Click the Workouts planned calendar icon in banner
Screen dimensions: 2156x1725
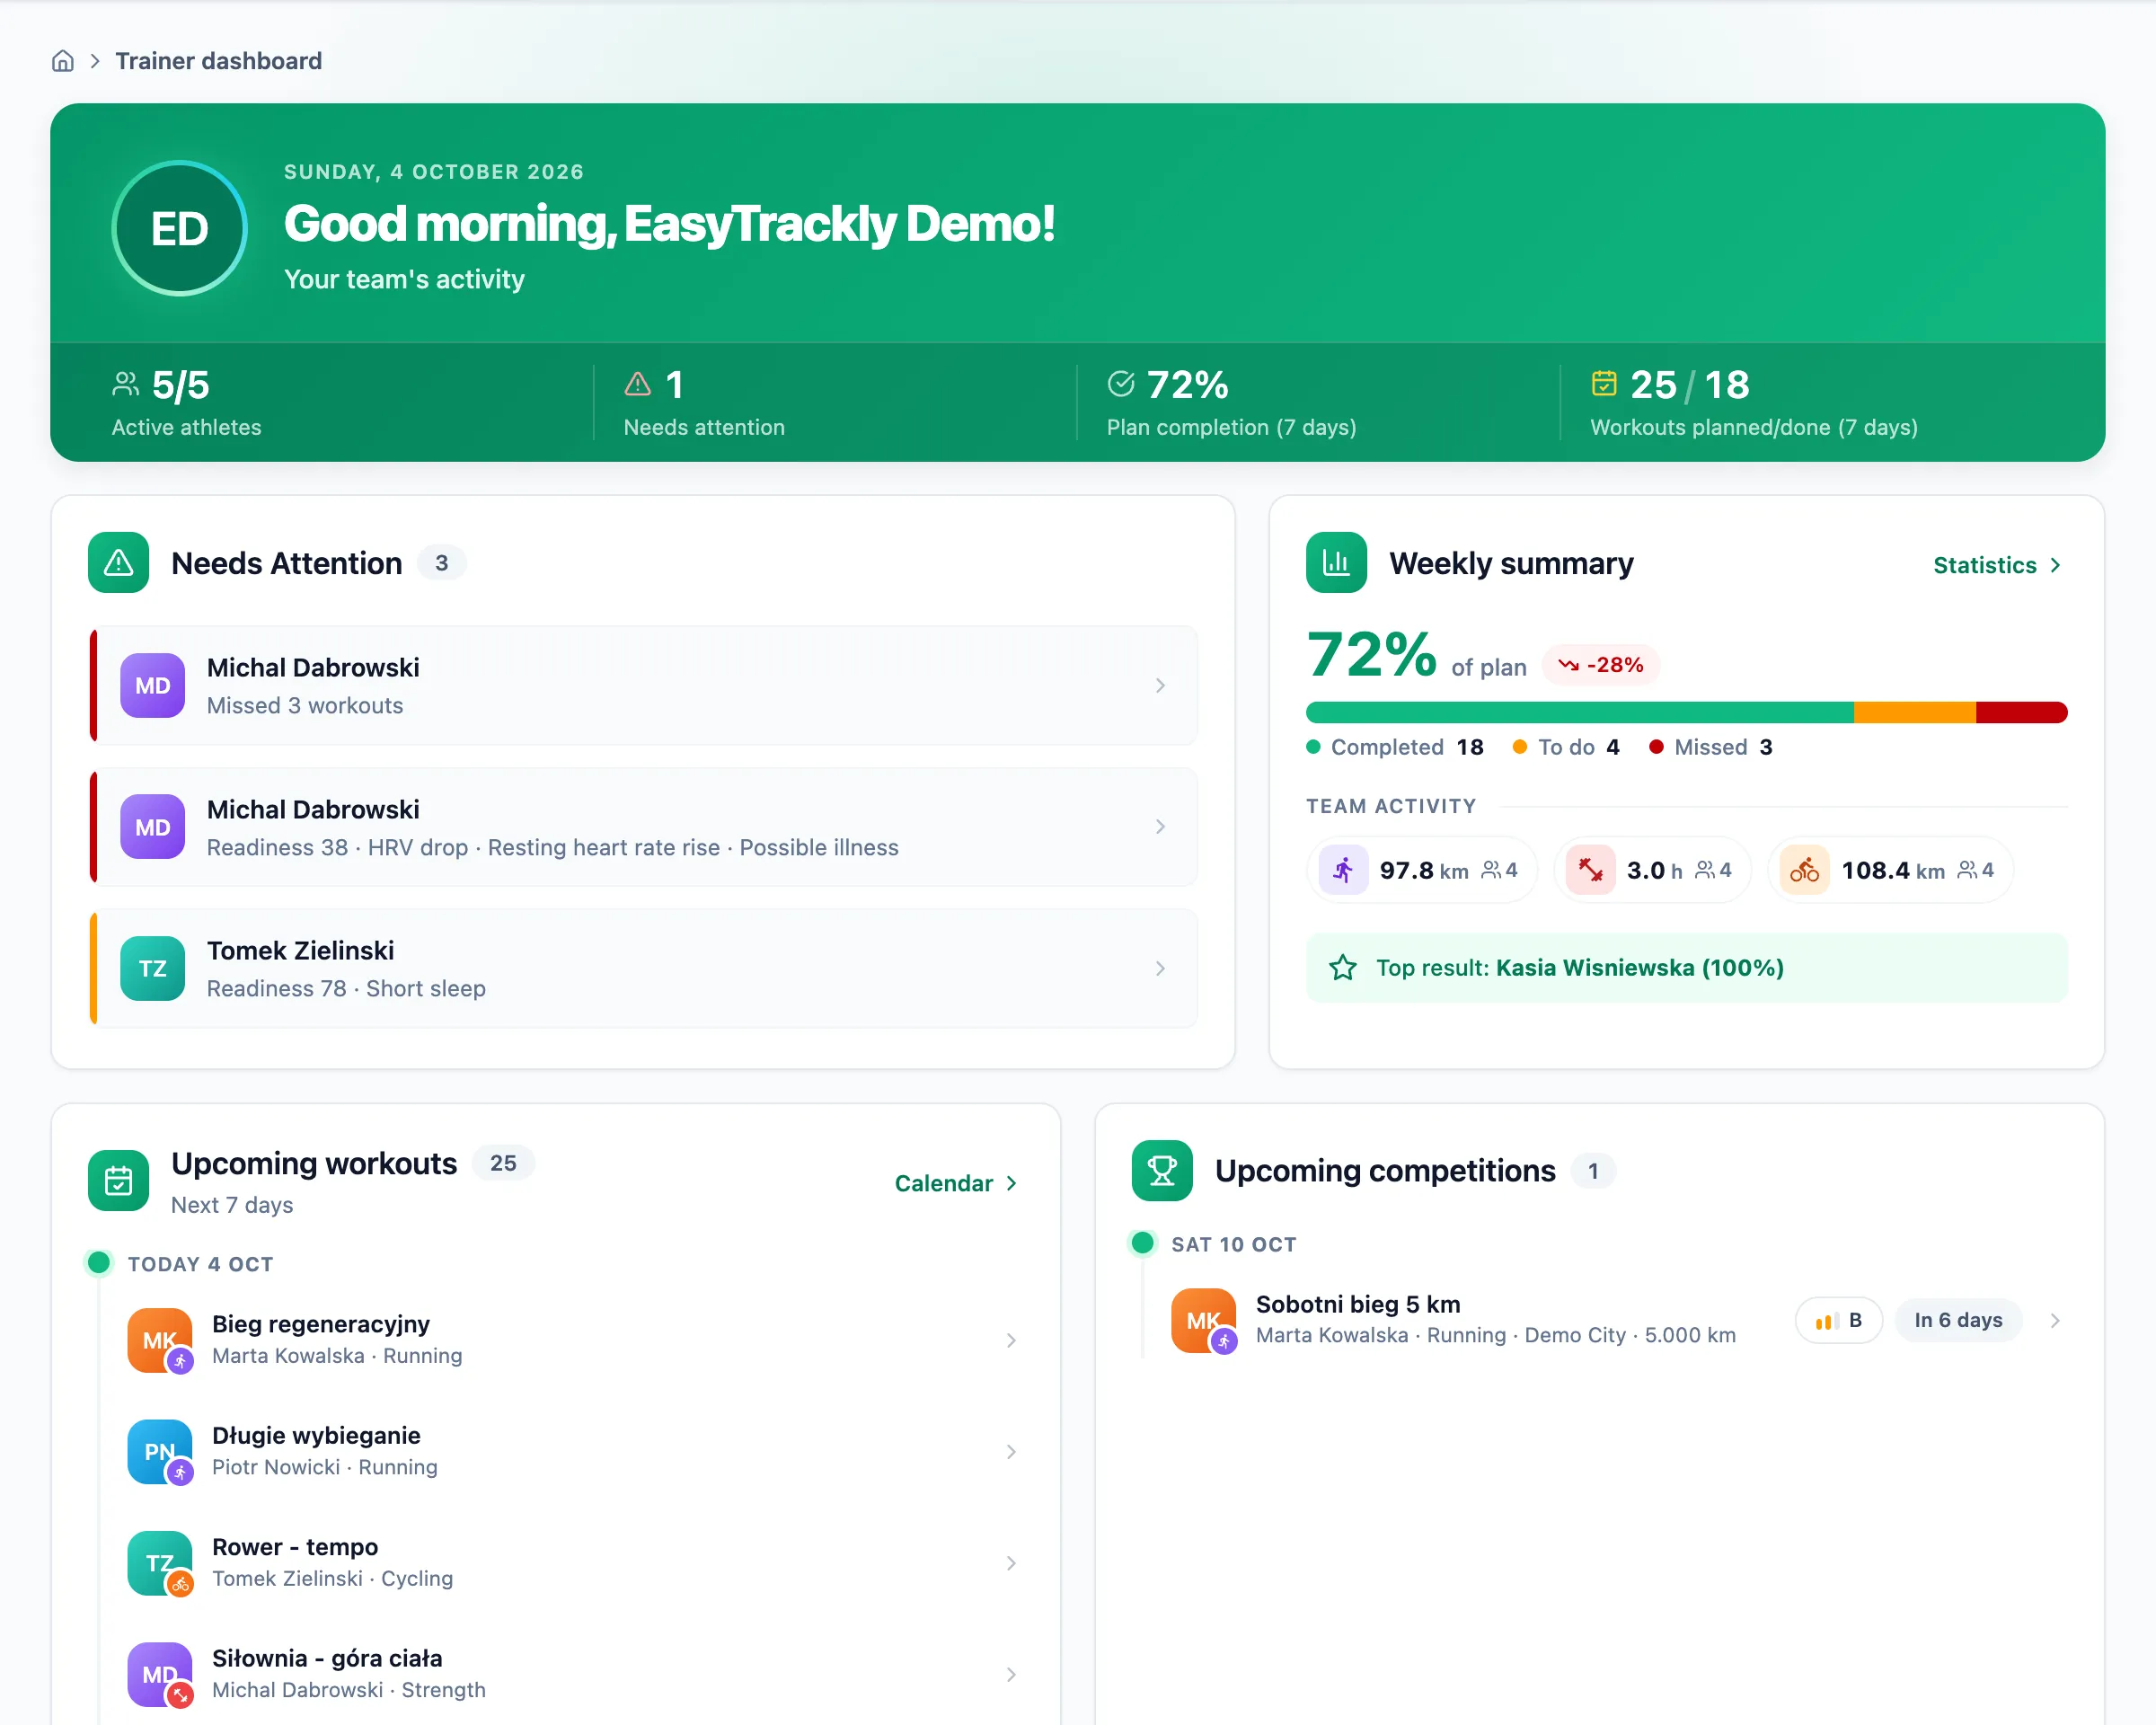pos(1604,383)
